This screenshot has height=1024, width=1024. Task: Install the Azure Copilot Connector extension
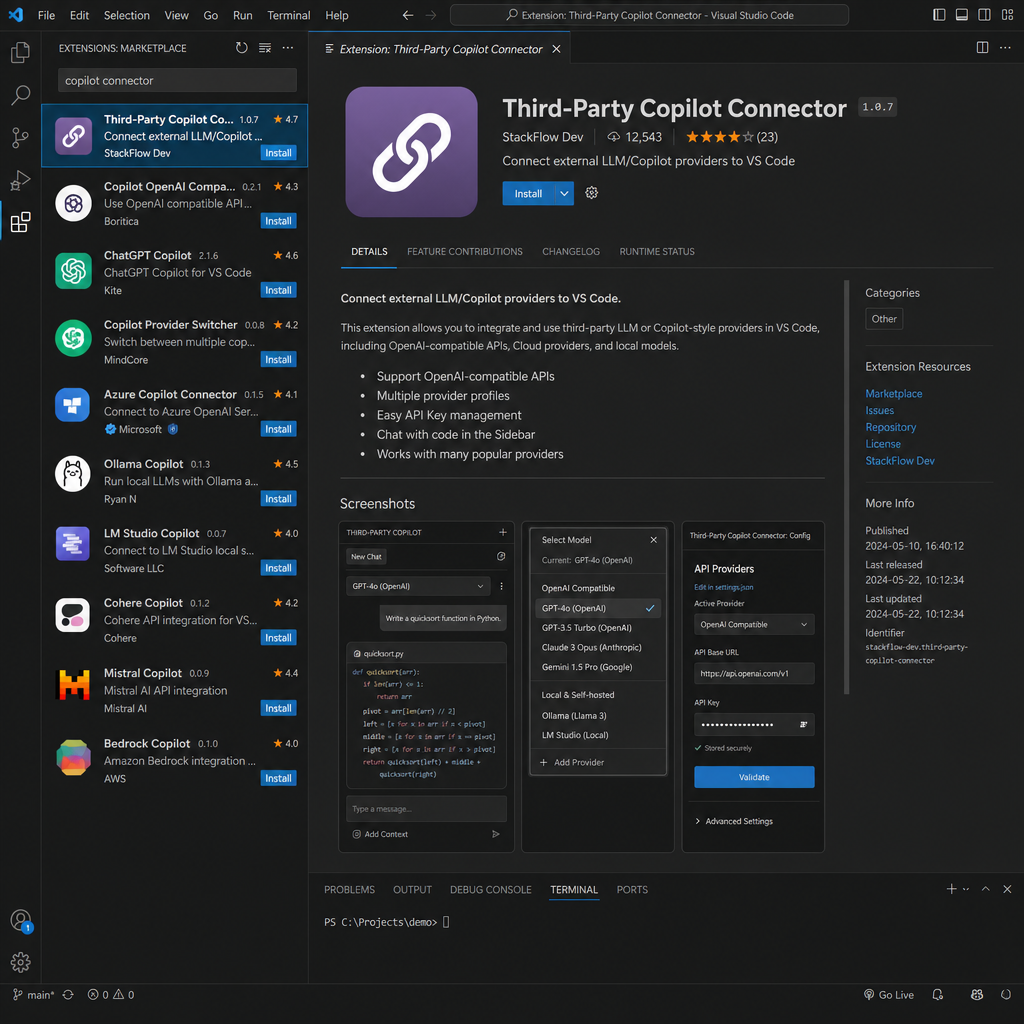[x=278, y=429]
